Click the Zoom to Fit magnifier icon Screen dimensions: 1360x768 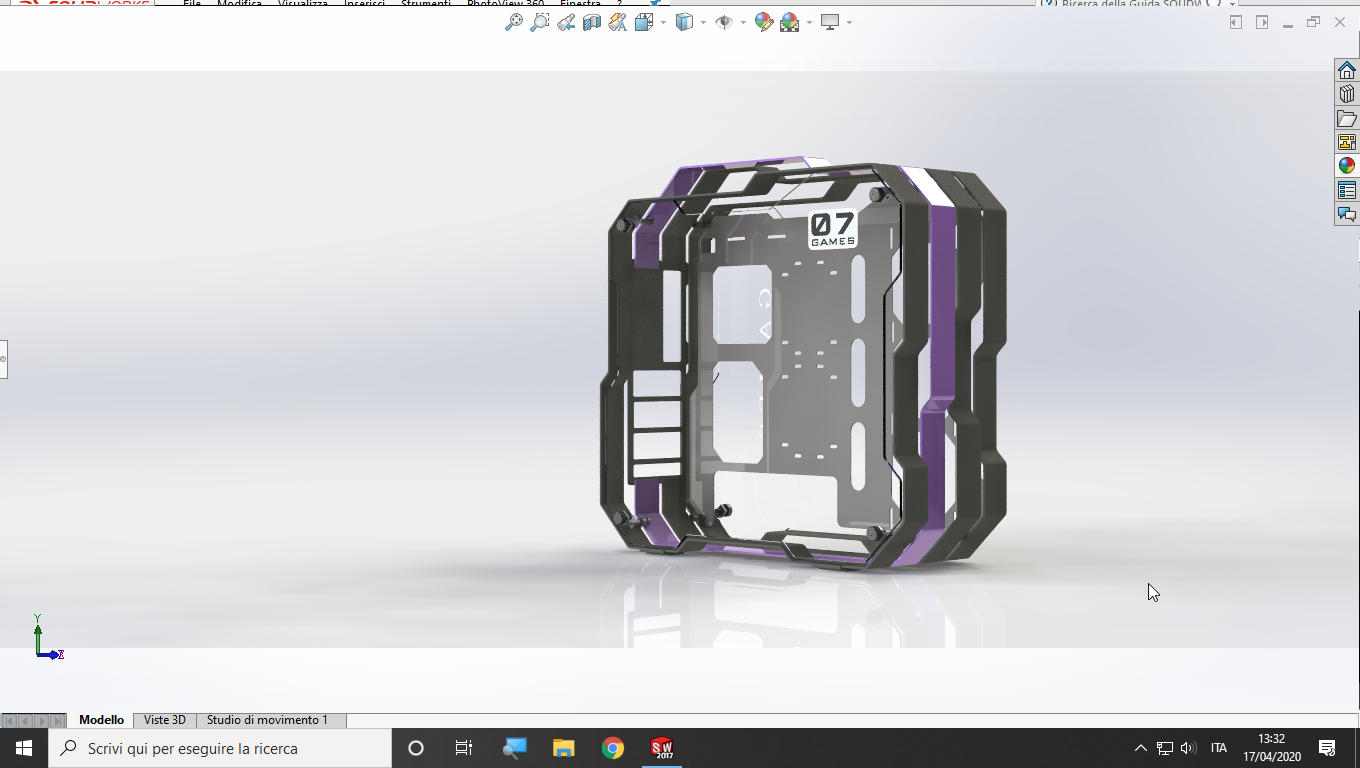[x=514, y=22]
